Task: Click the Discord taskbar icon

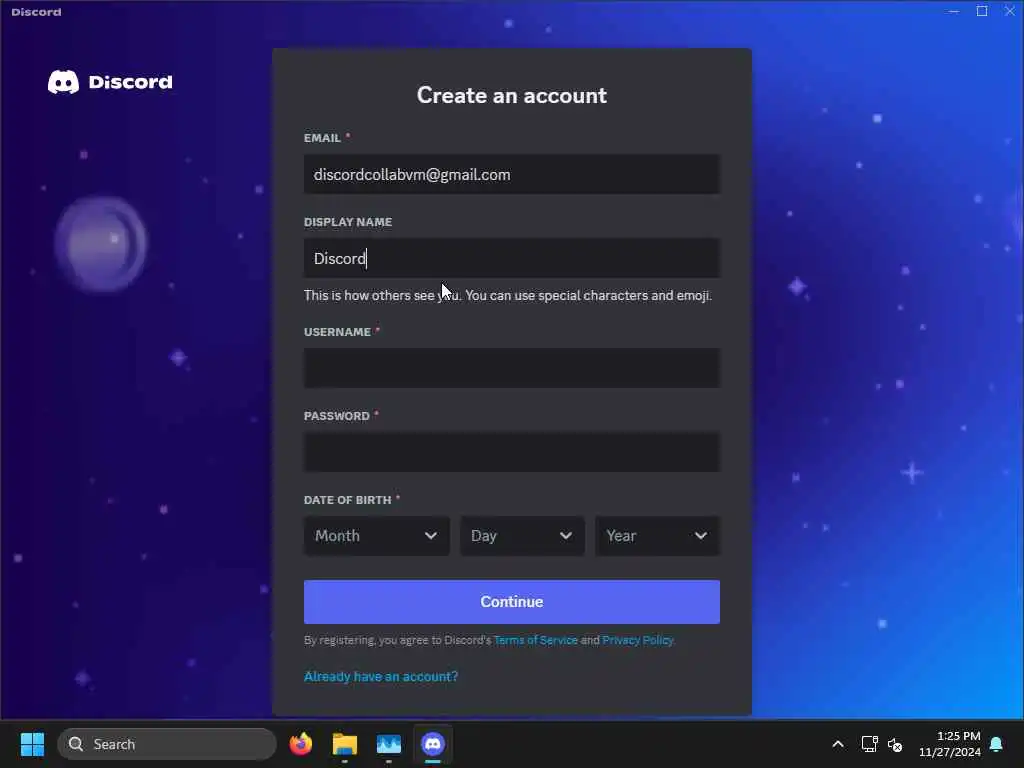Action: point(433,744)
